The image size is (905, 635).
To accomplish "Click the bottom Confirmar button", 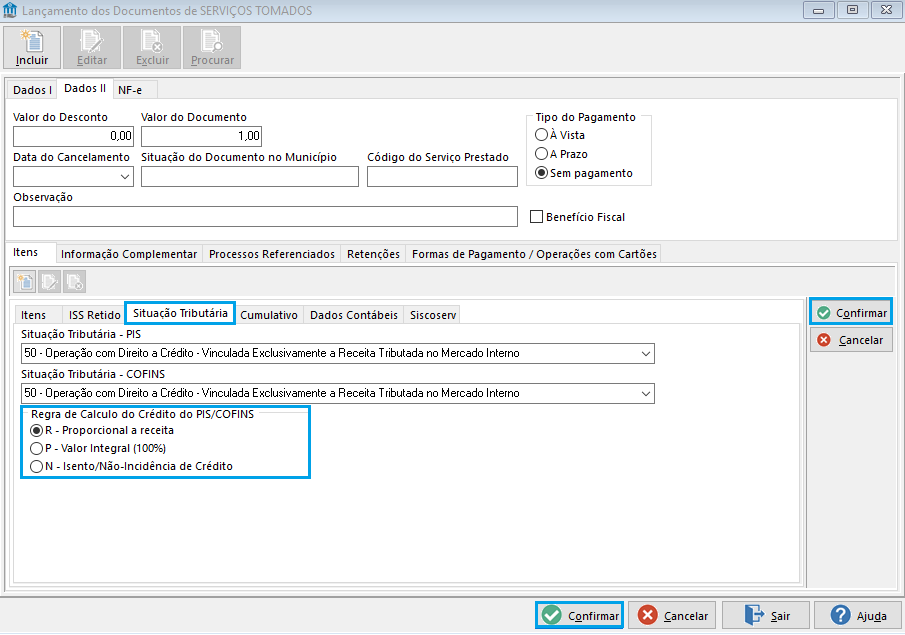I will [579, 615].
